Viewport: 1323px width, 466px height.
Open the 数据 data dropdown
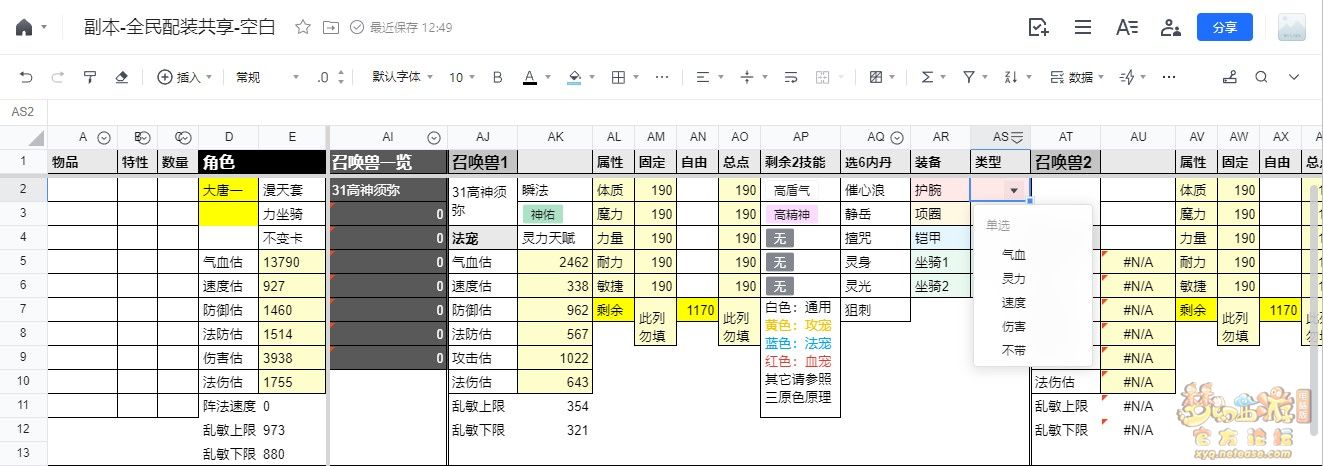tap(1079, 77)
